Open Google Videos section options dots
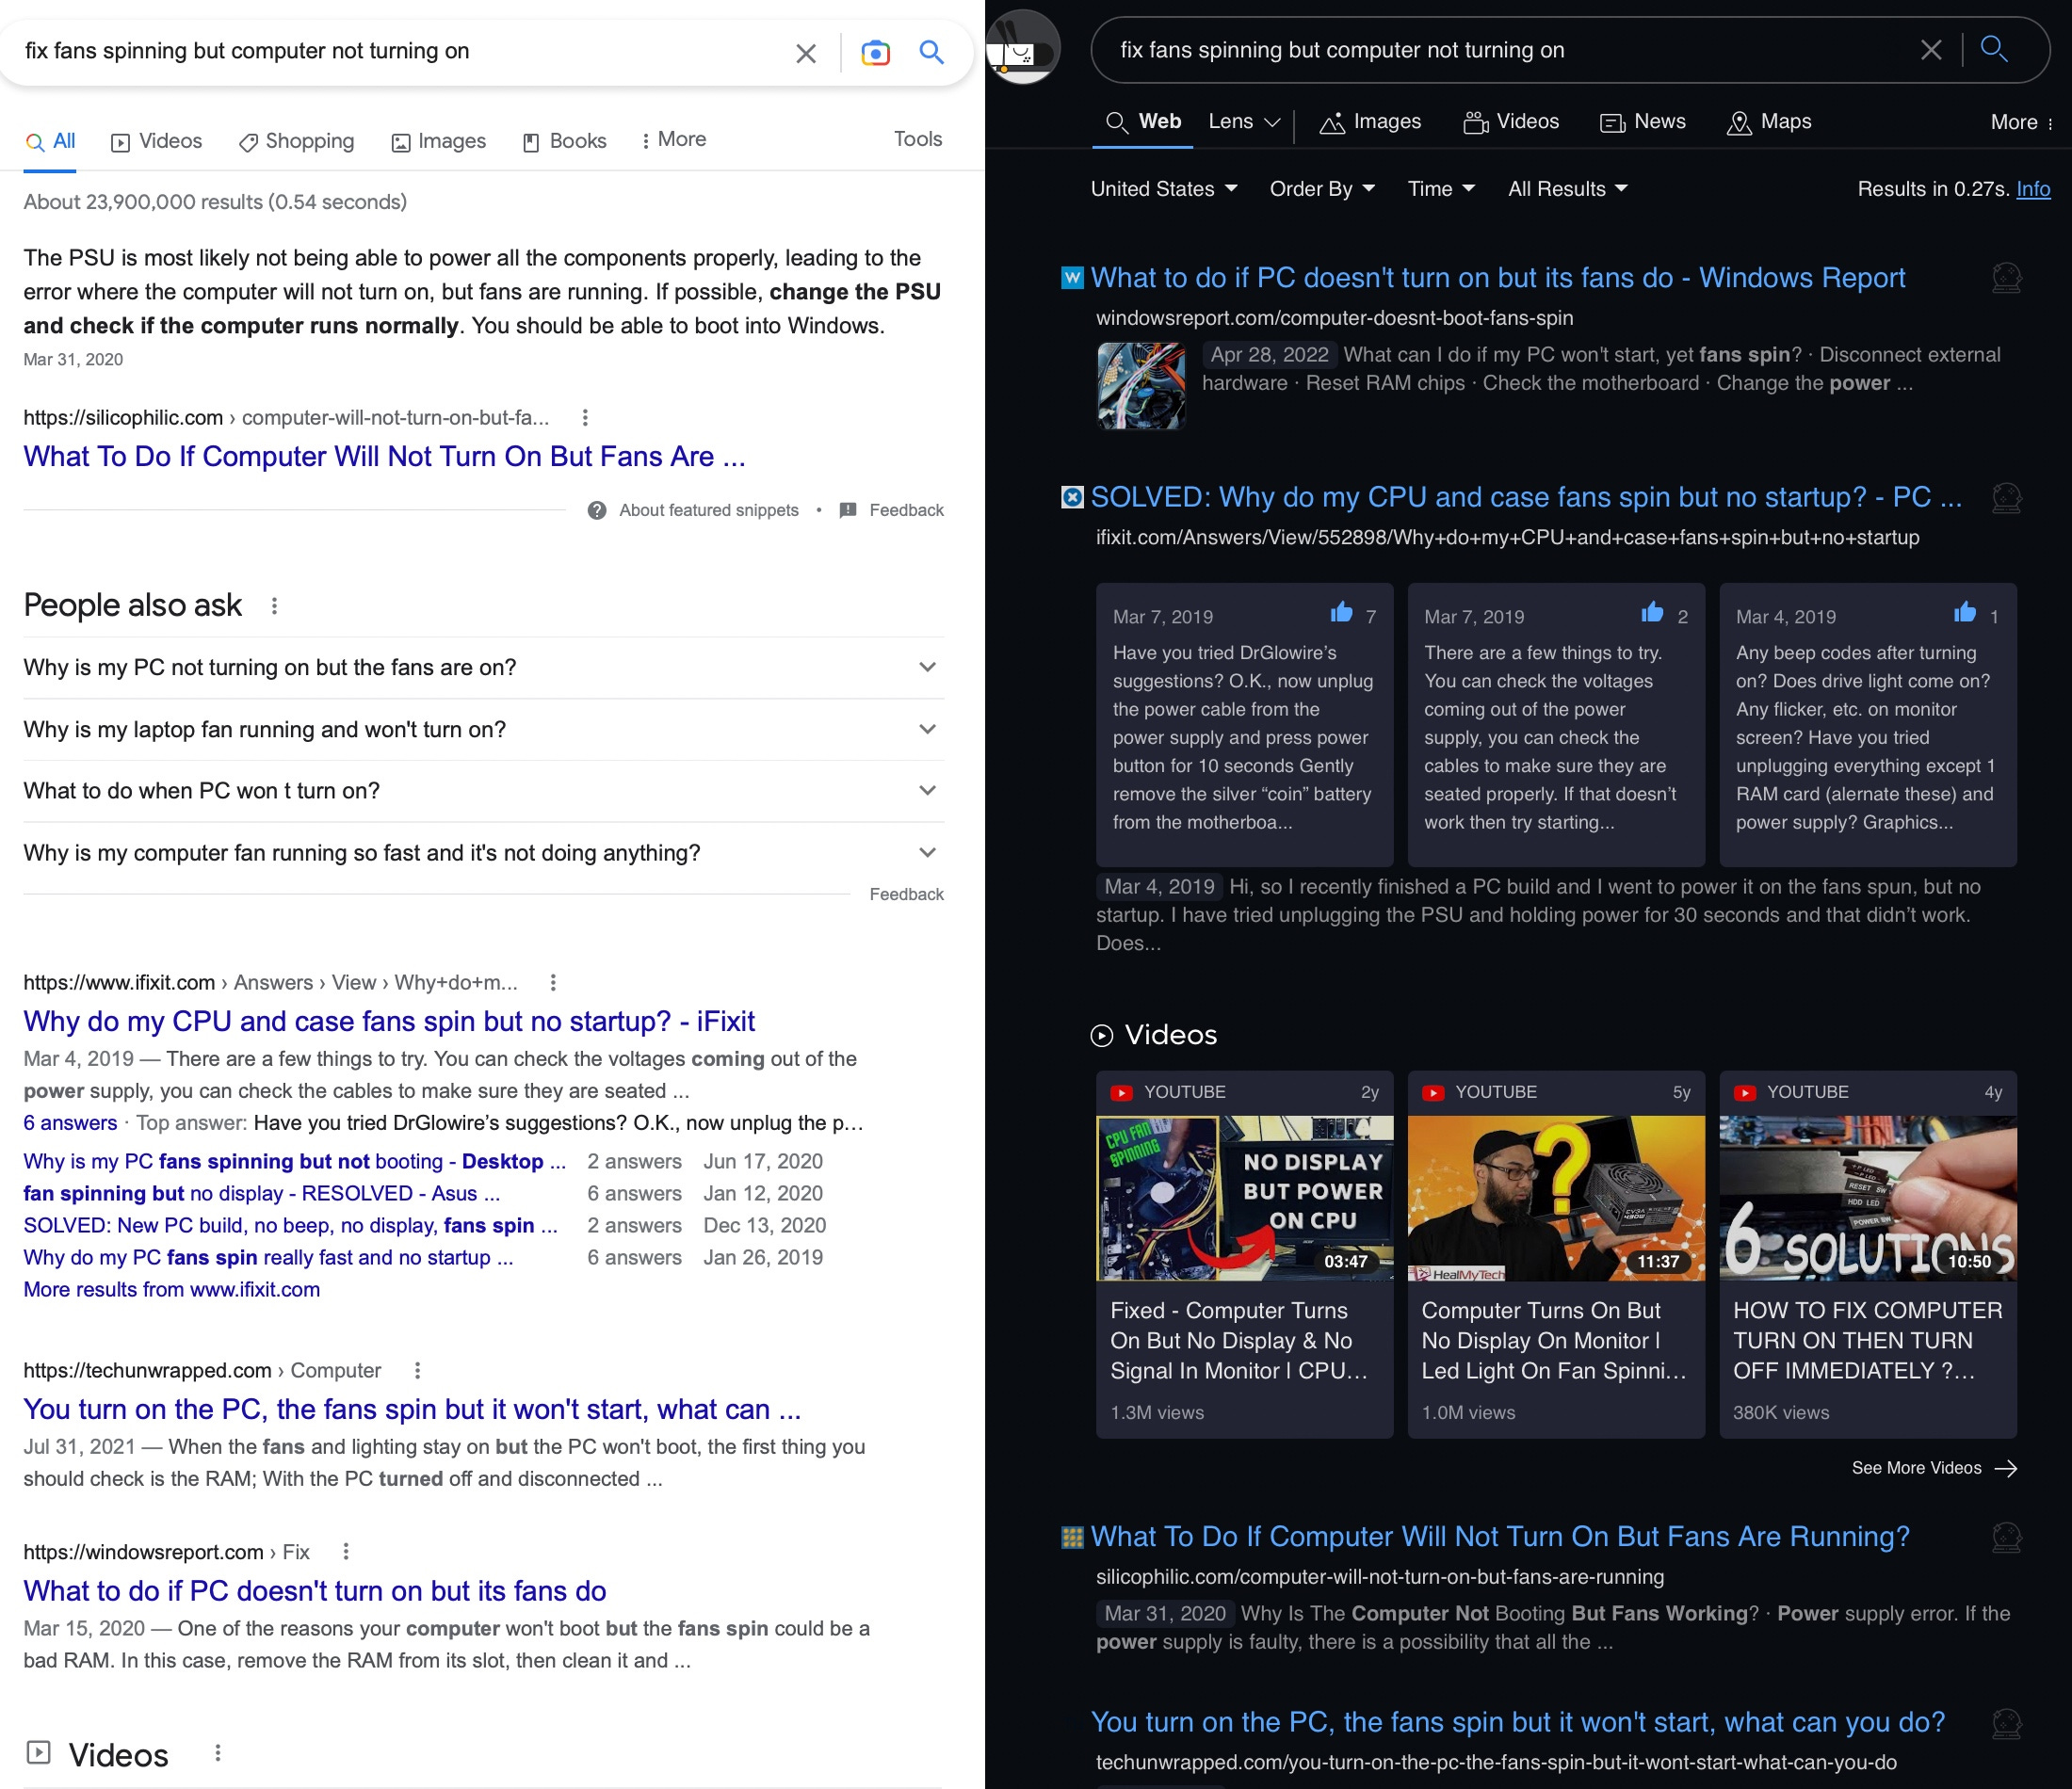Viewport: 2072px width, 1789px height. tap(217, 1753)
